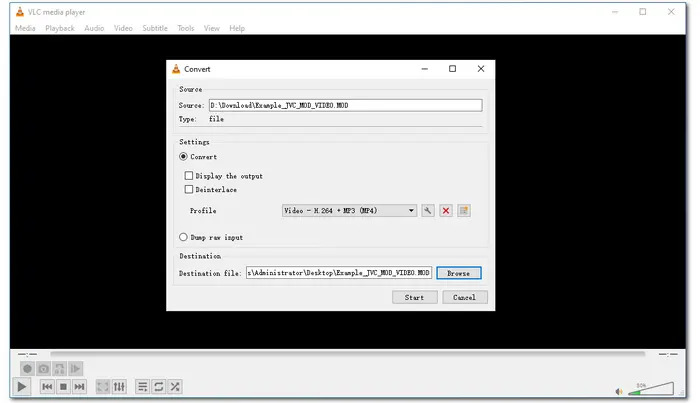The width and height of the screenshot is (700, 403).
Task: Click the Cancel button
Action: pyautogui.click(x=465, y=297)
